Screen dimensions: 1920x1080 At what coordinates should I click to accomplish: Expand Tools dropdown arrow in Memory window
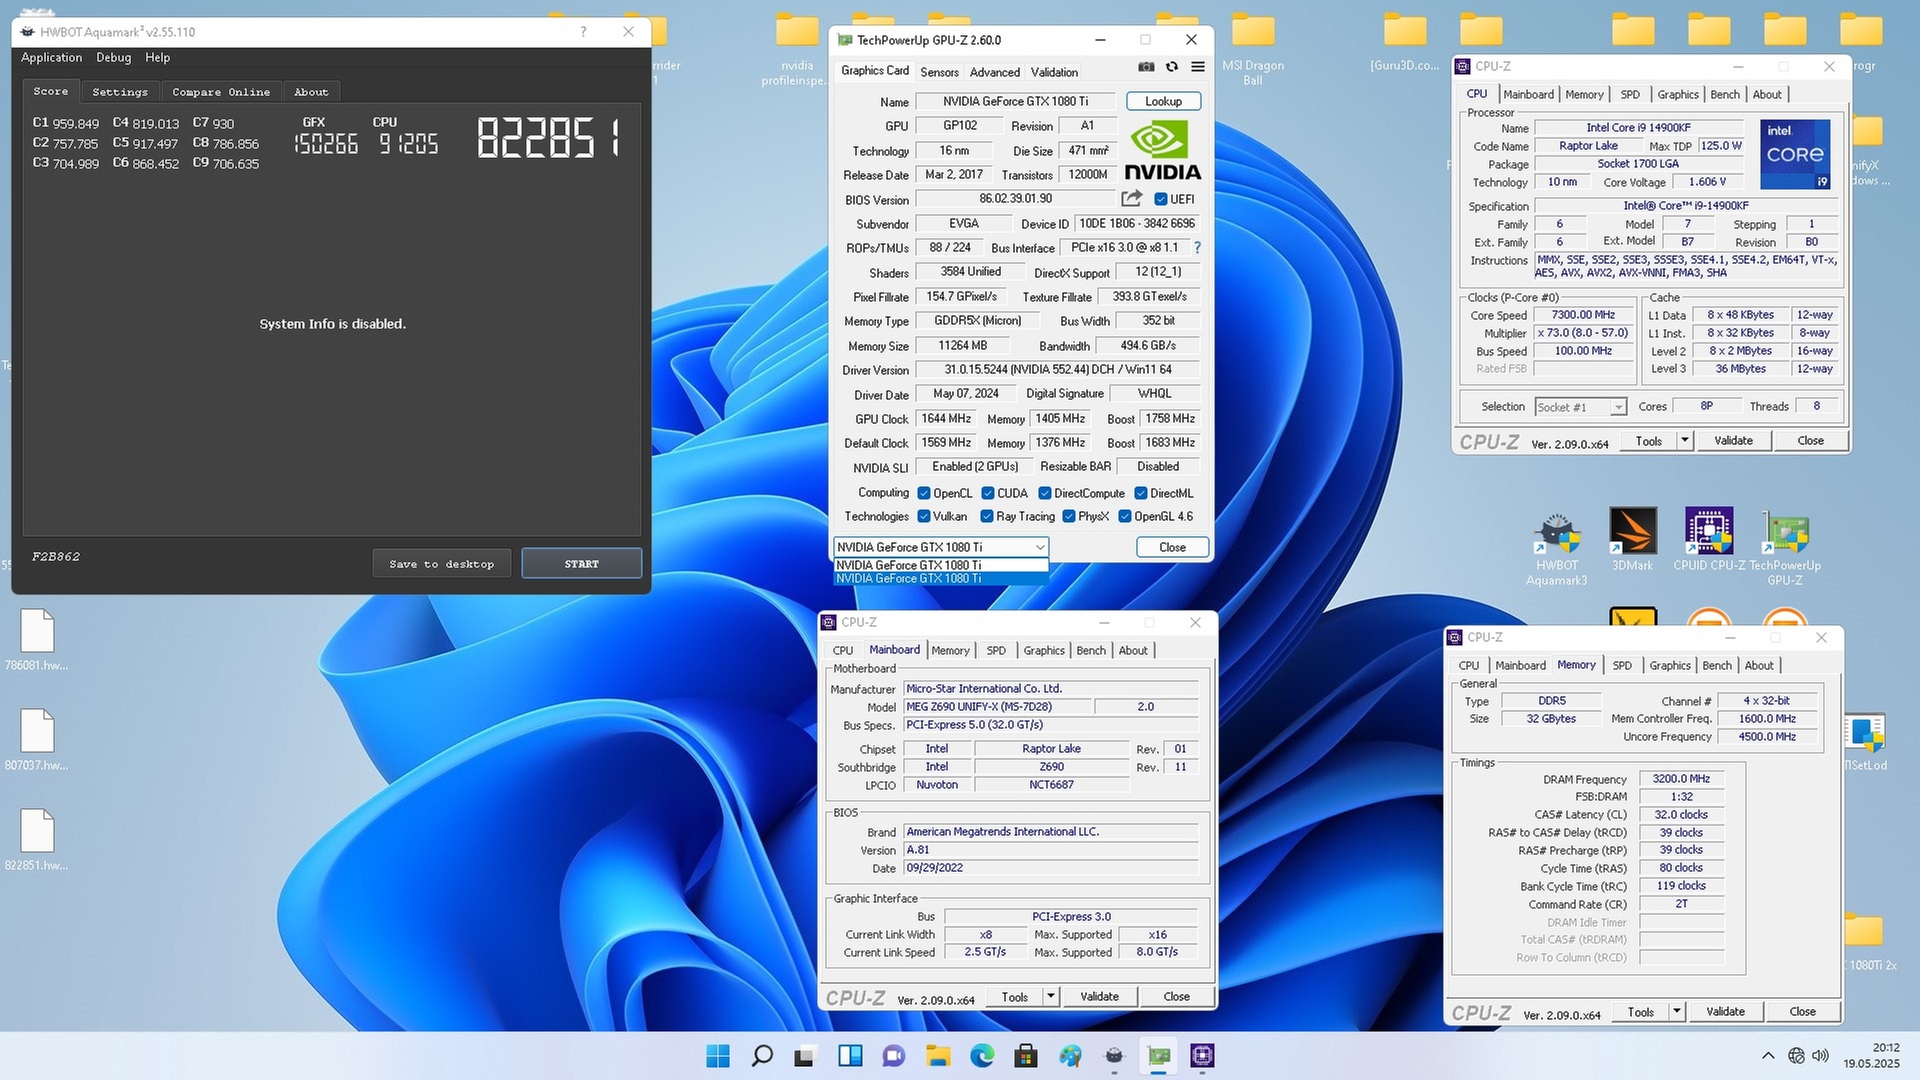1677,1012
